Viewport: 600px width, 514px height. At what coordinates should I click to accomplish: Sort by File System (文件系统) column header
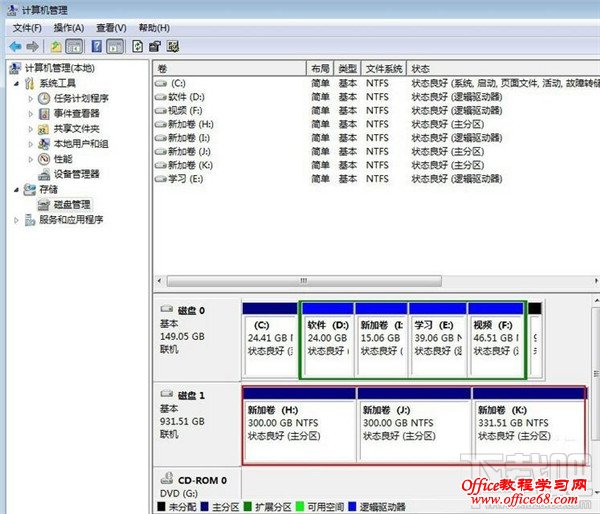(x=384, y=69)
